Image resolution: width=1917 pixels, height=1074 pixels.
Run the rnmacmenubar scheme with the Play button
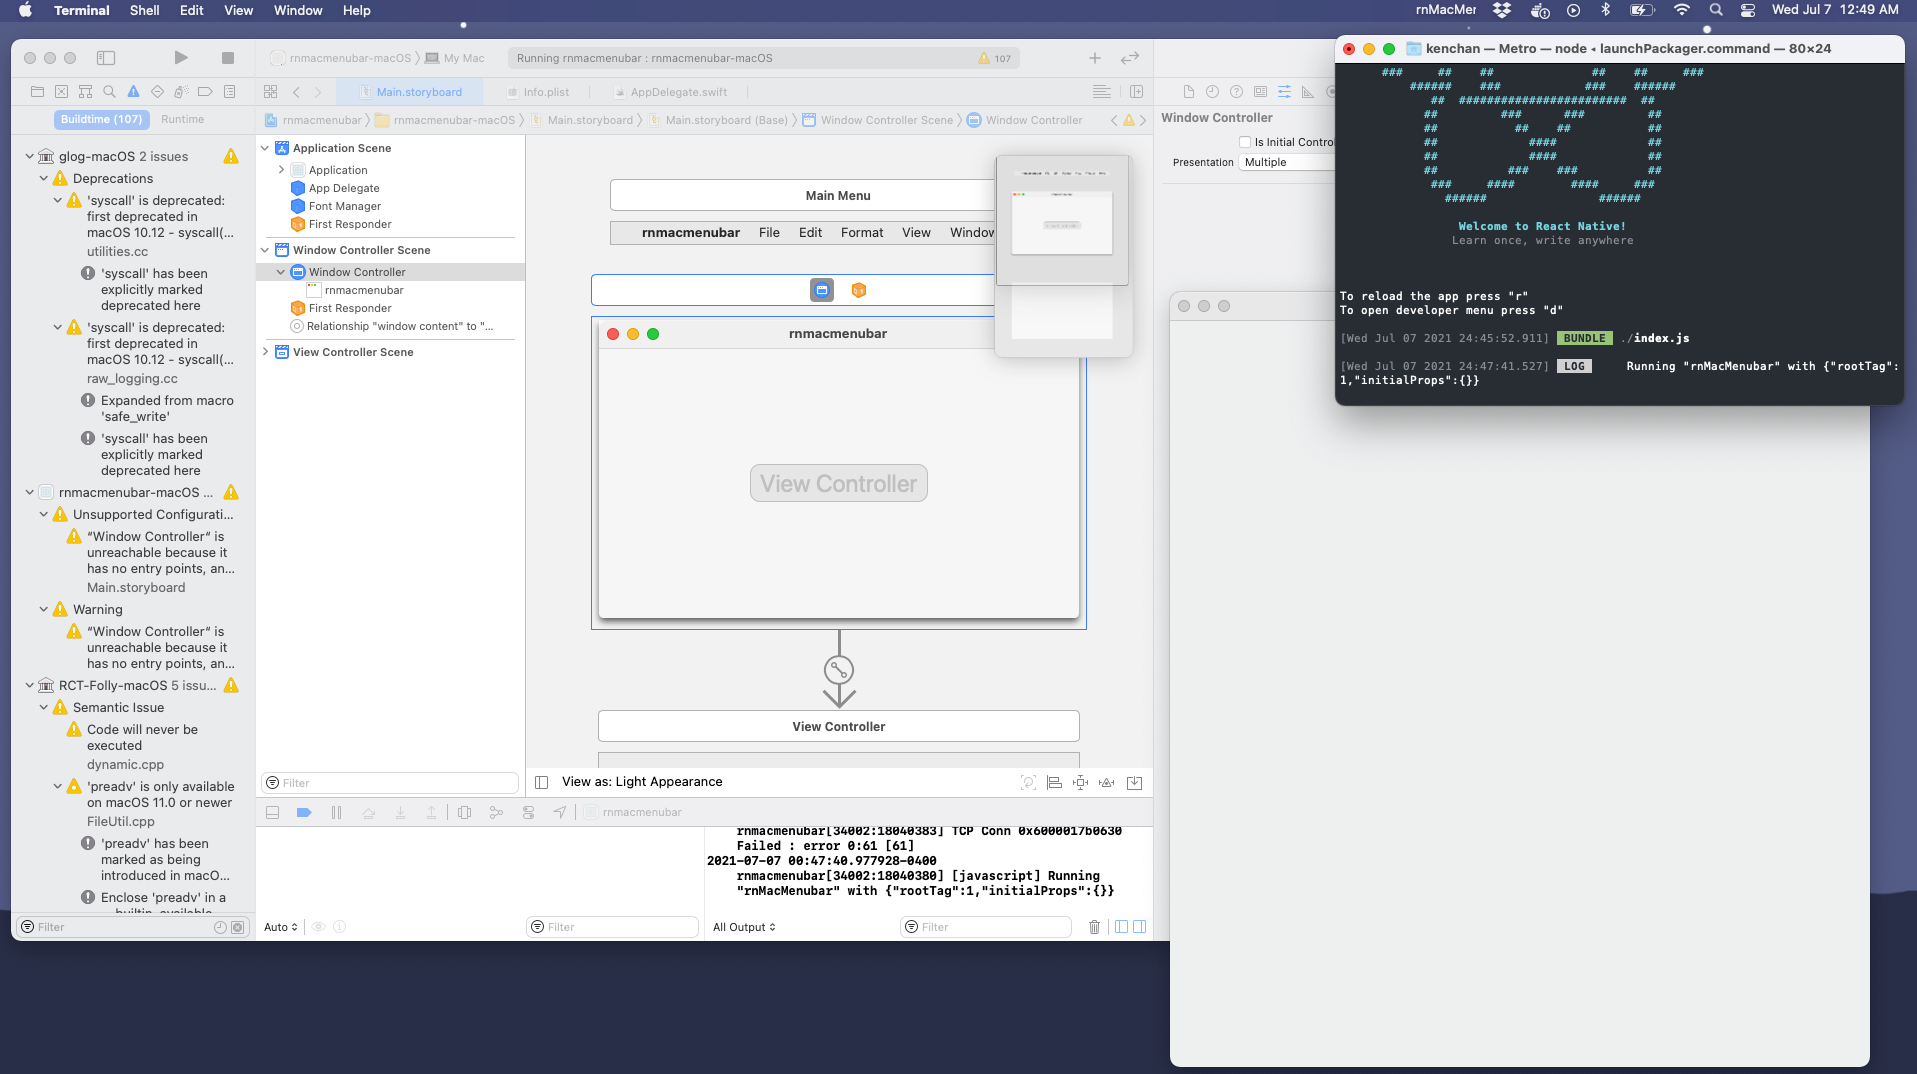click(181, 58)
